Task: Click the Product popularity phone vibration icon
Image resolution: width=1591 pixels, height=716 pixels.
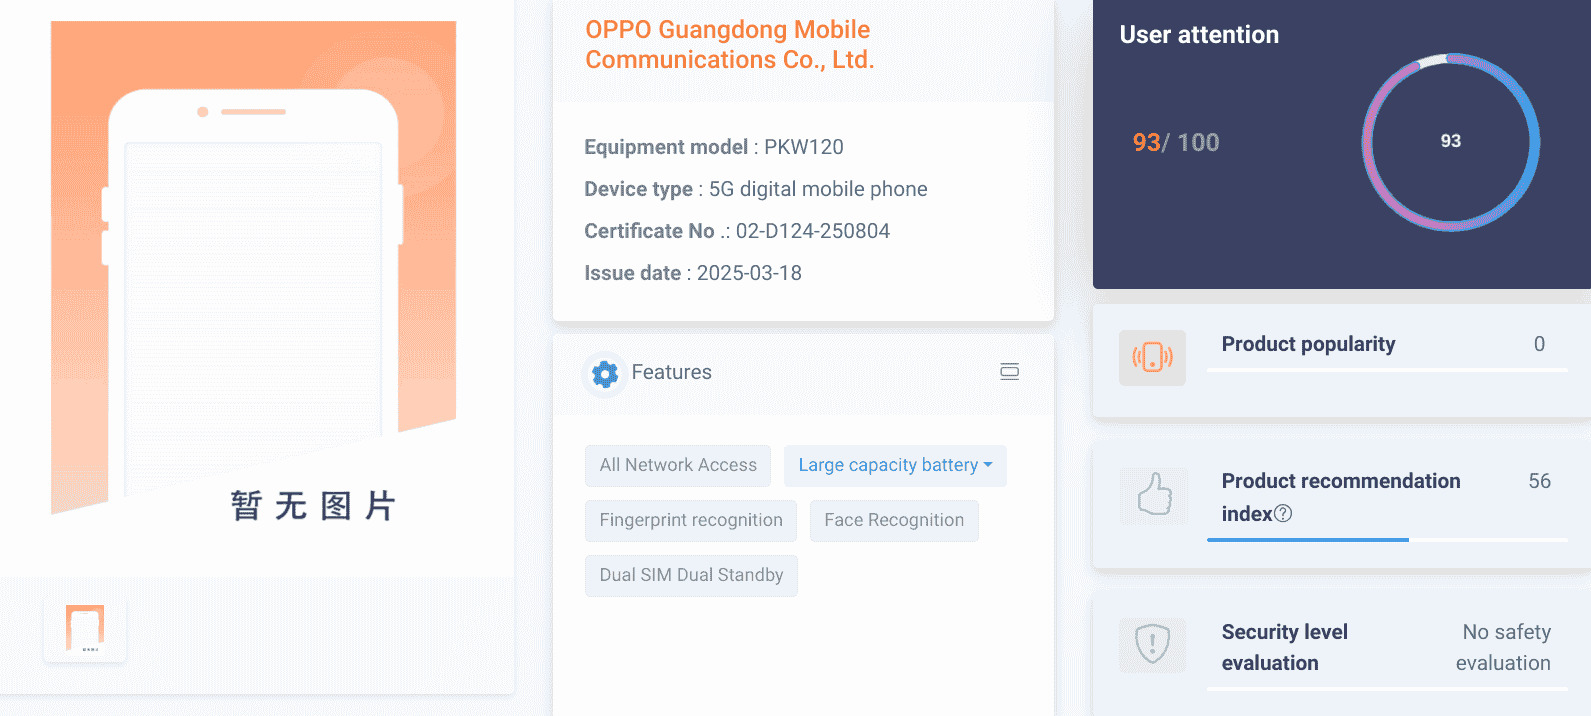Action: click(x=1152, y=358)
